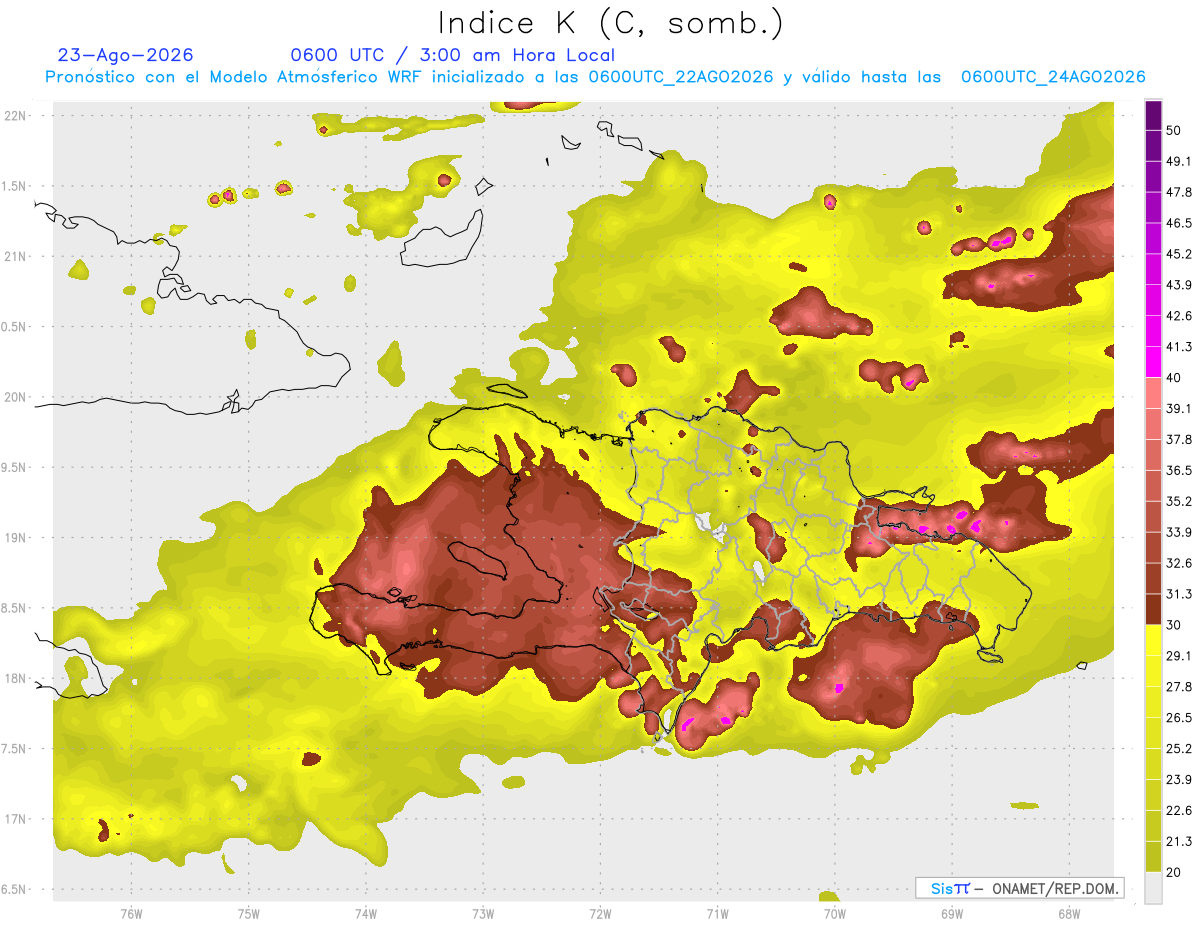Click the '75W' longitude label
The image size is (1200, 927).
249,914
